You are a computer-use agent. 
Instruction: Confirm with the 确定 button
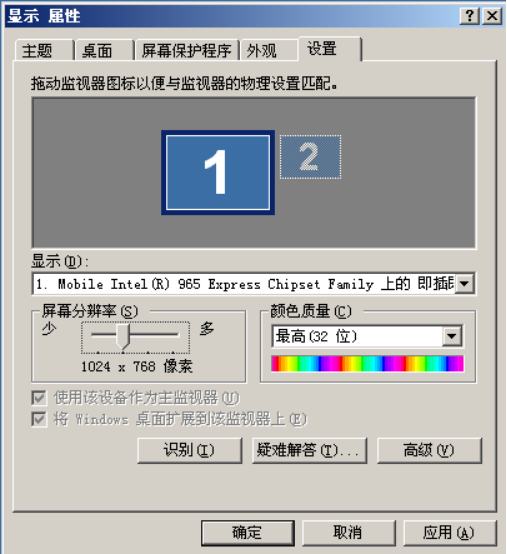click(x=248, y=532)
